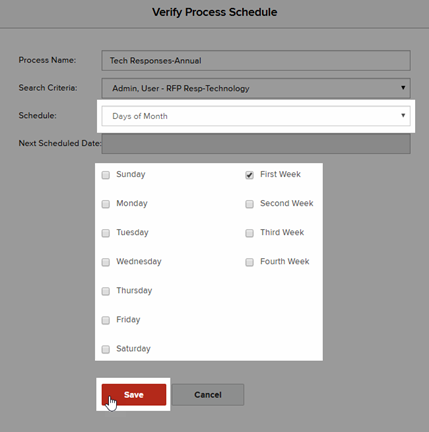Click the Next Scheduled Date field
This screenshot has height=432, width=429.
[x=256, y=144]
